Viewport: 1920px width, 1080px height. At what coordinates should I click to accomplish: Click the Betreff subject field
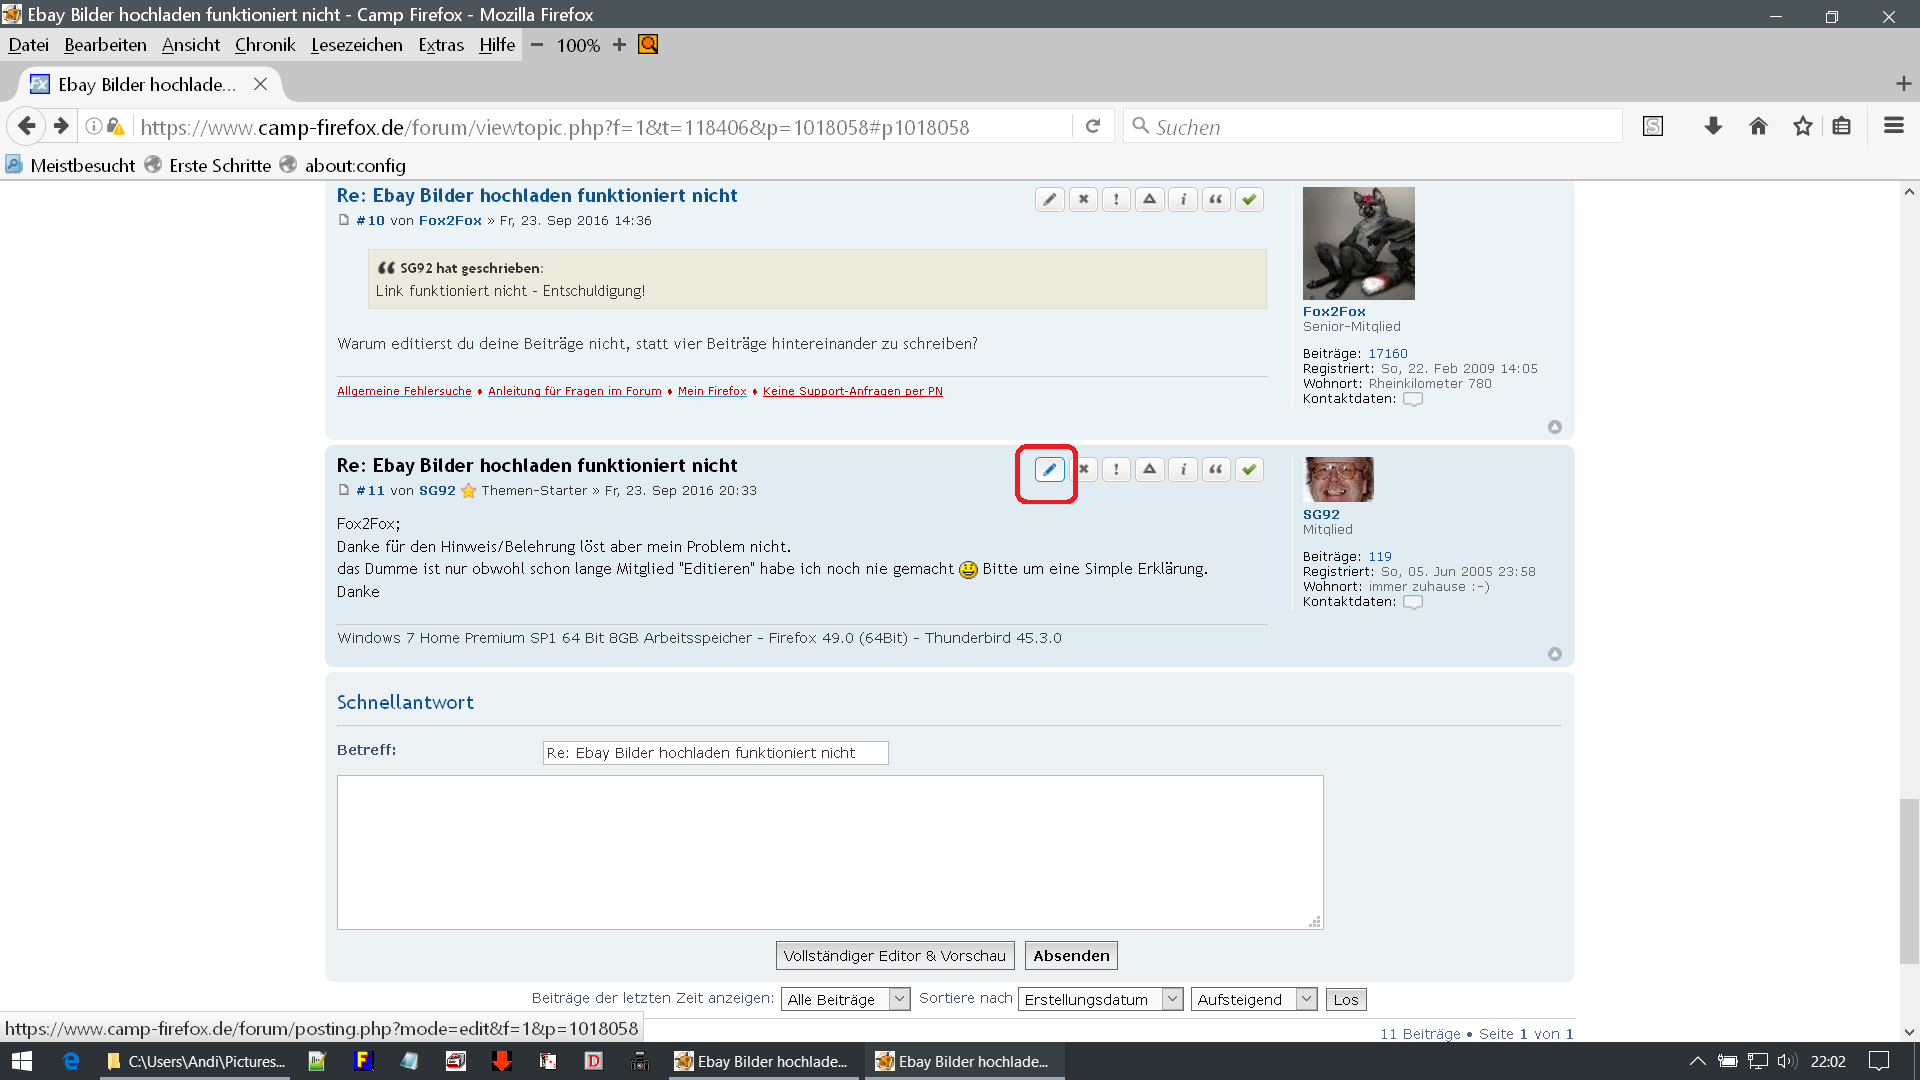click(x=715, y=753)
